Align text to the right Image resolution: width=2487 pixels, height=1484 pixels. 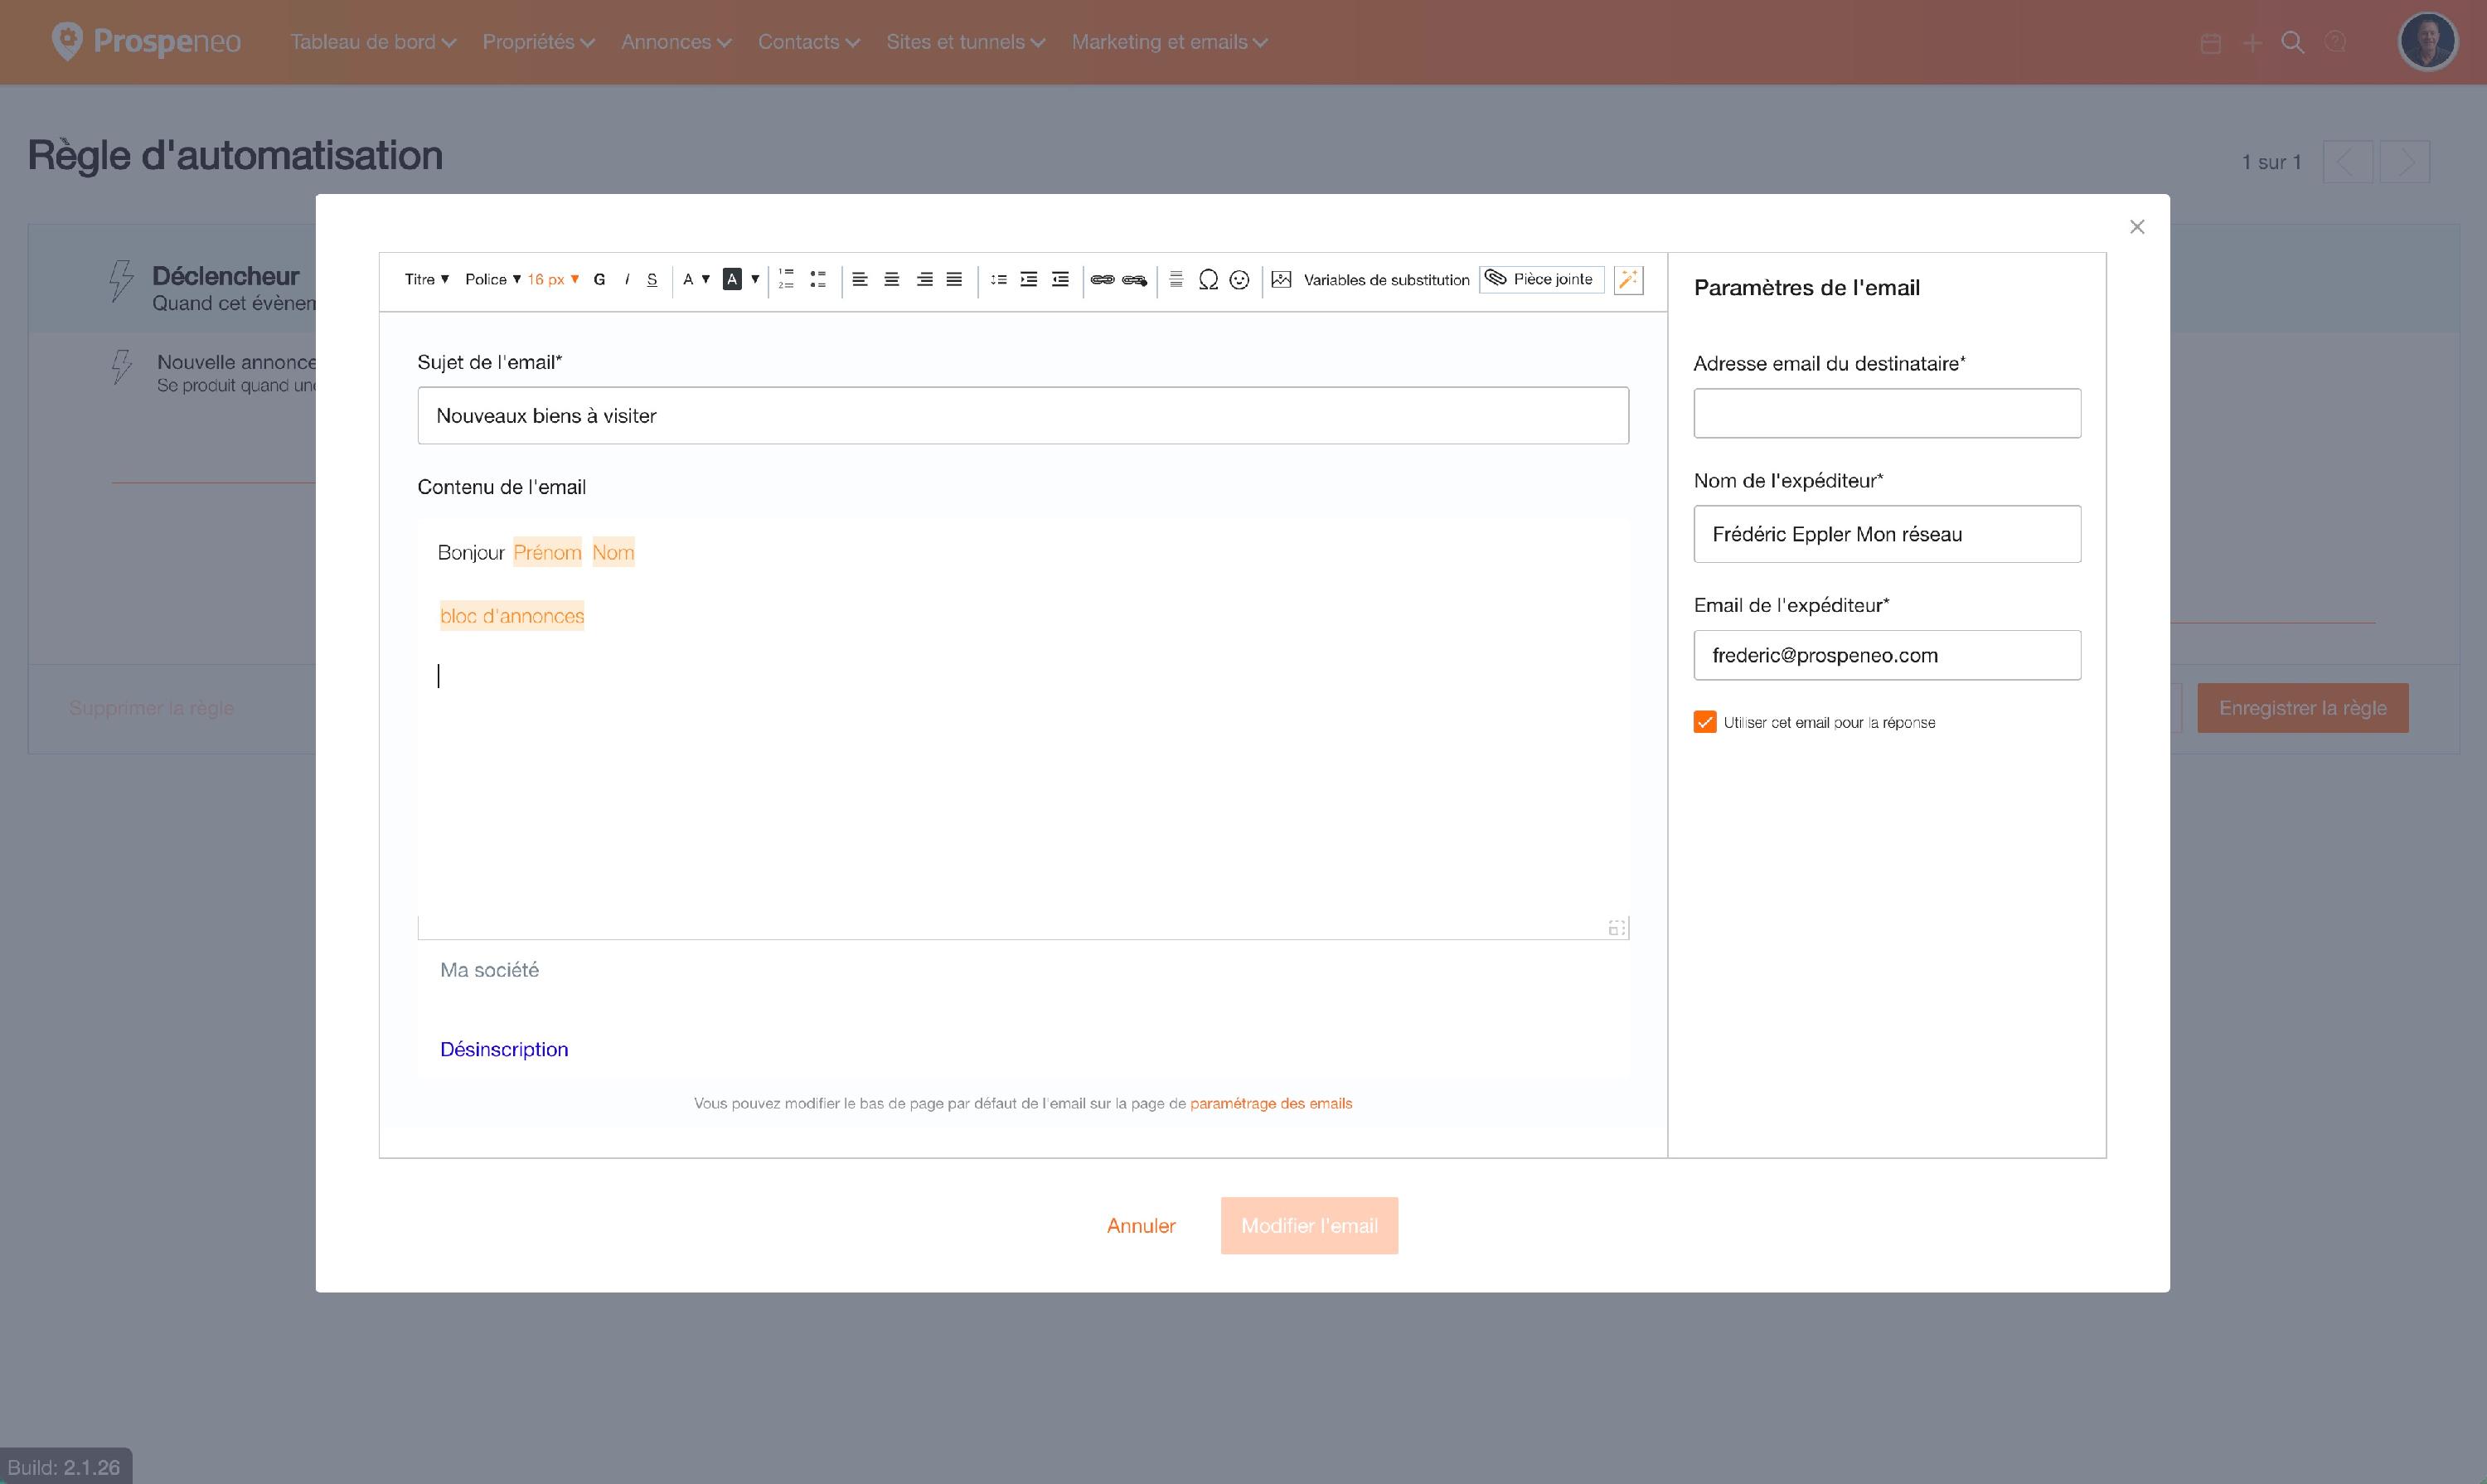(925, 279)
